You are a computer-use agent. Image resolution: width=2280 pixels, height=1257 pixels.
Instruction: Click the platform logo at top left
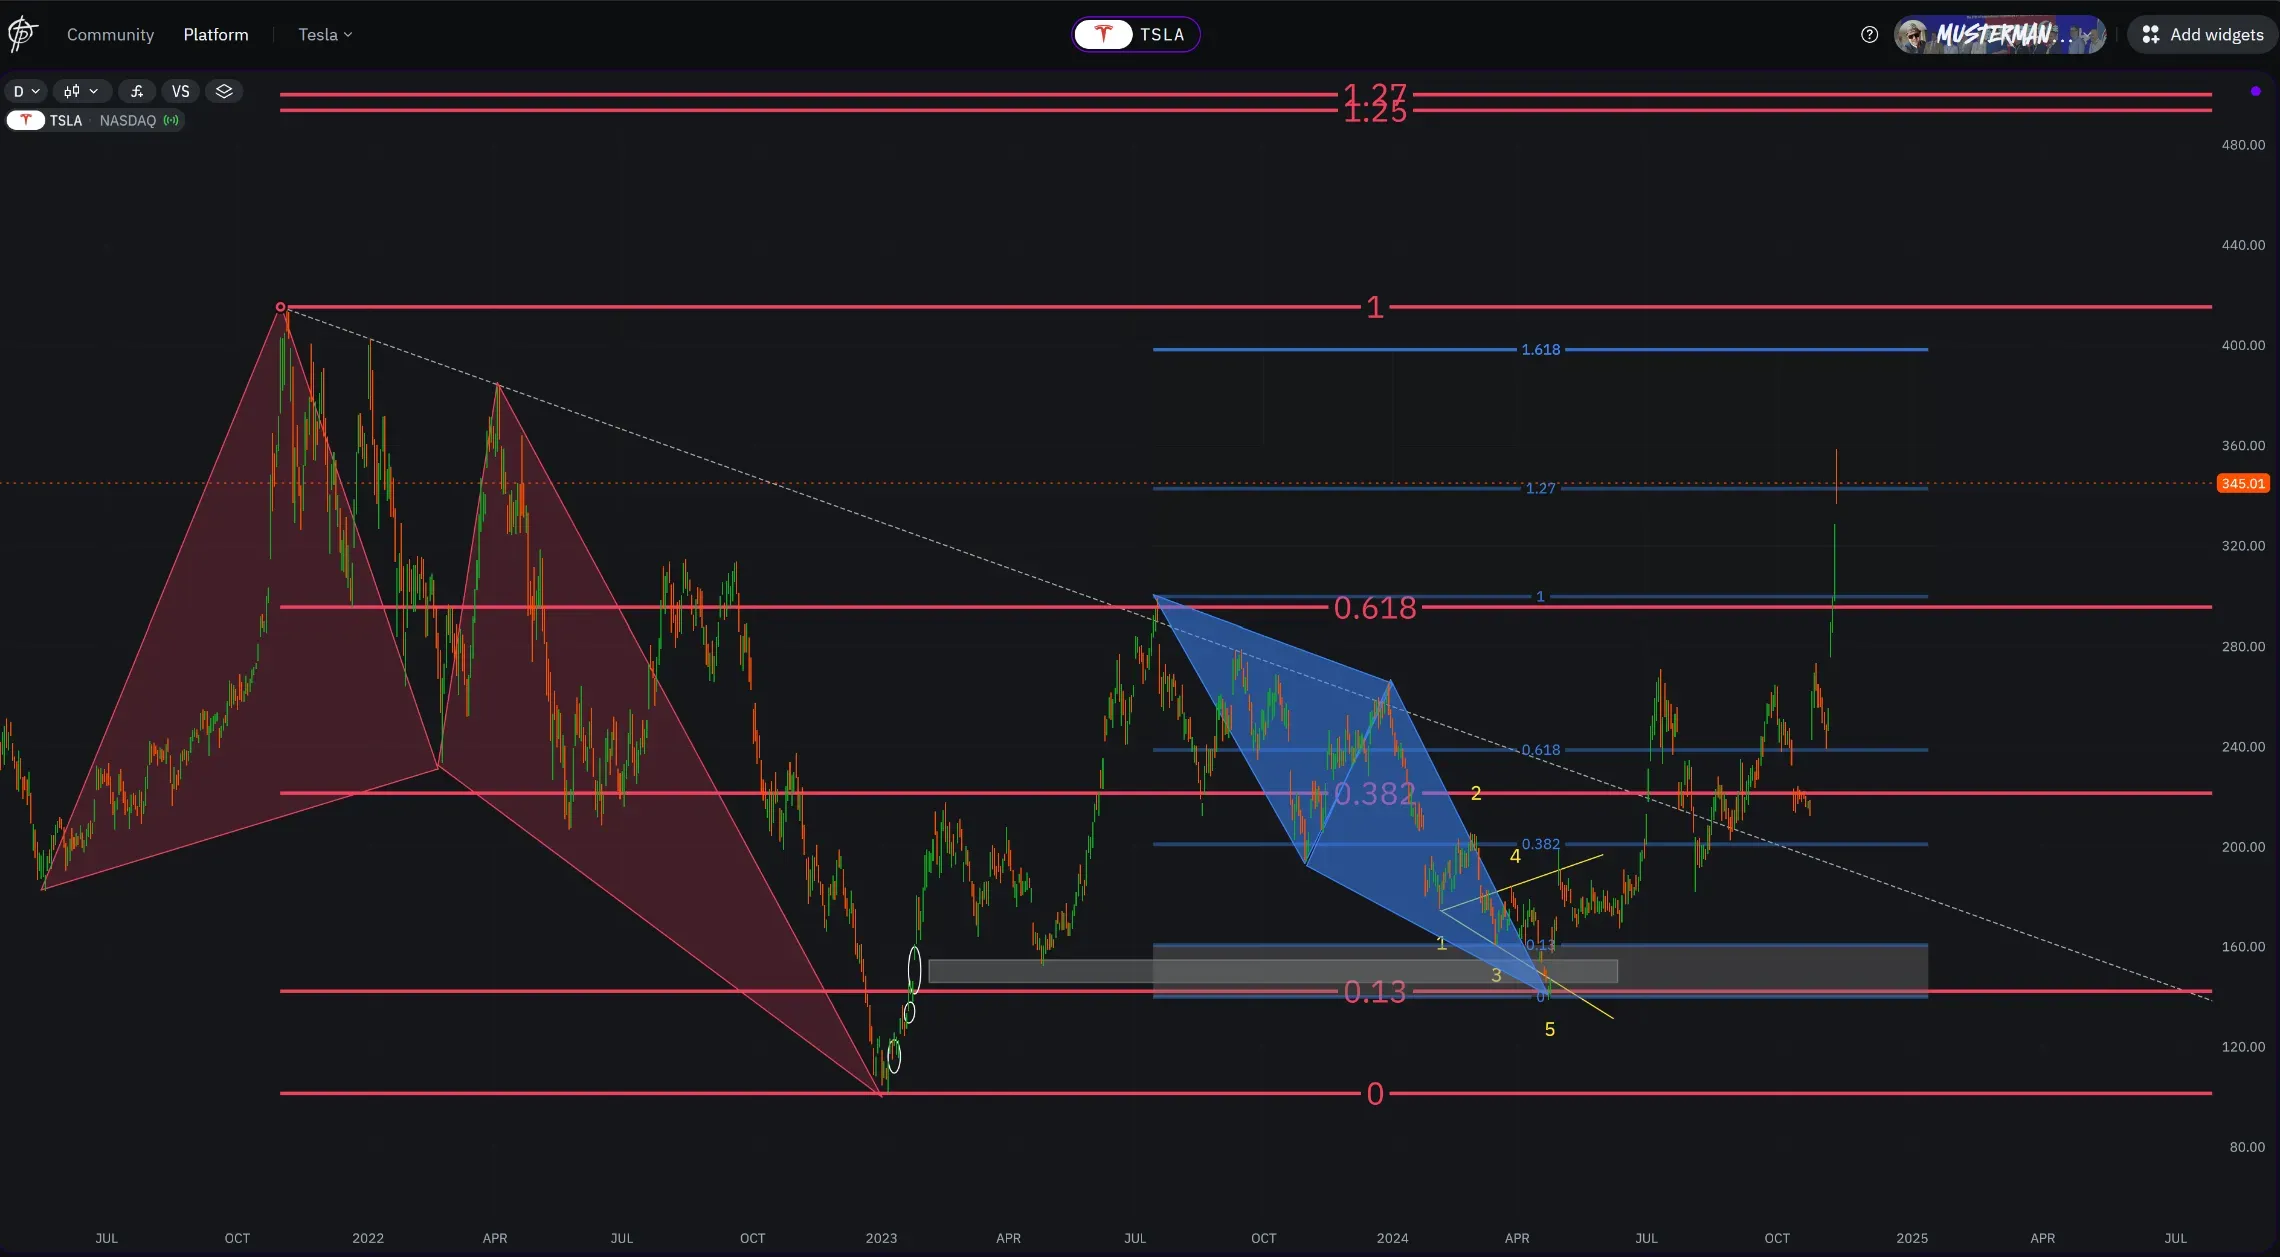pyautogui.click(x=22, y=35)
